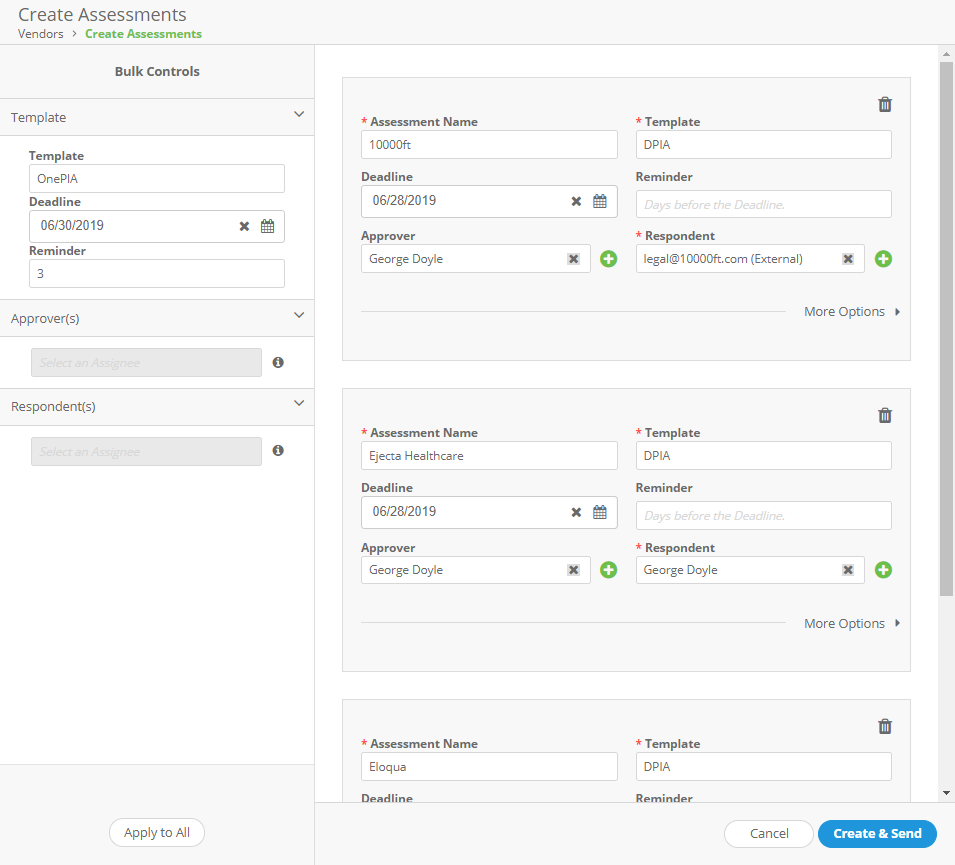
Task: Navigate back to Vendors via breadcrumb
Action: tap(40, 33)
